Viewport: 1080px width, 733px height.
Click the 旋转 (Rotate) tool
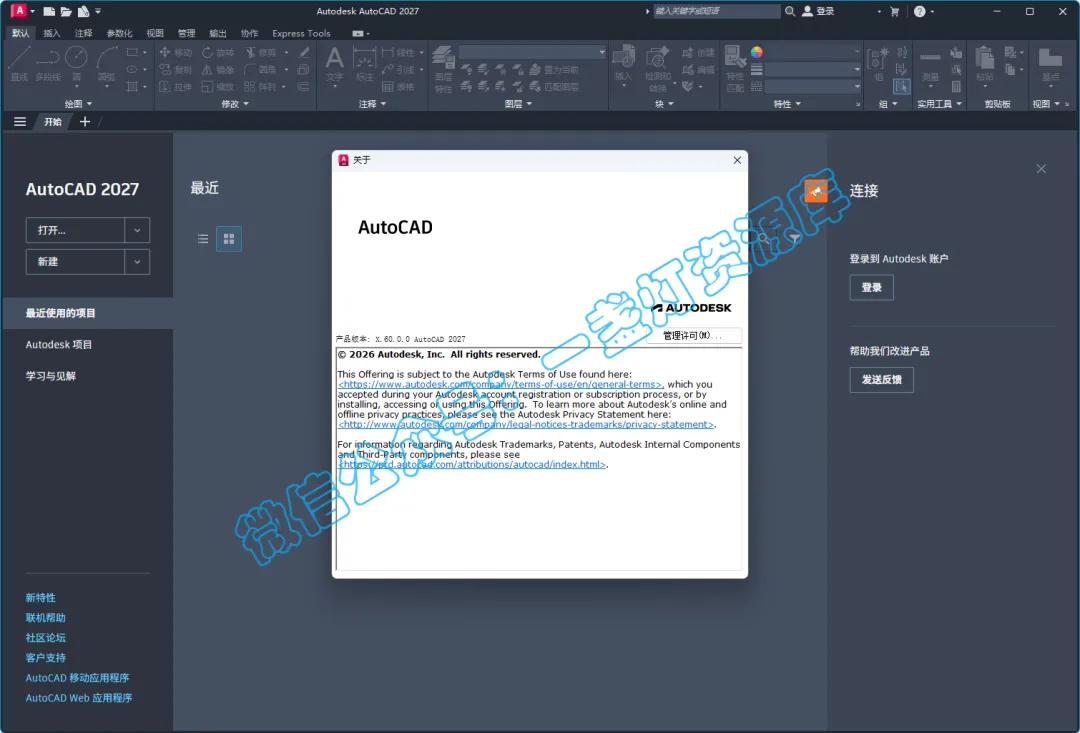coord(218,52)
